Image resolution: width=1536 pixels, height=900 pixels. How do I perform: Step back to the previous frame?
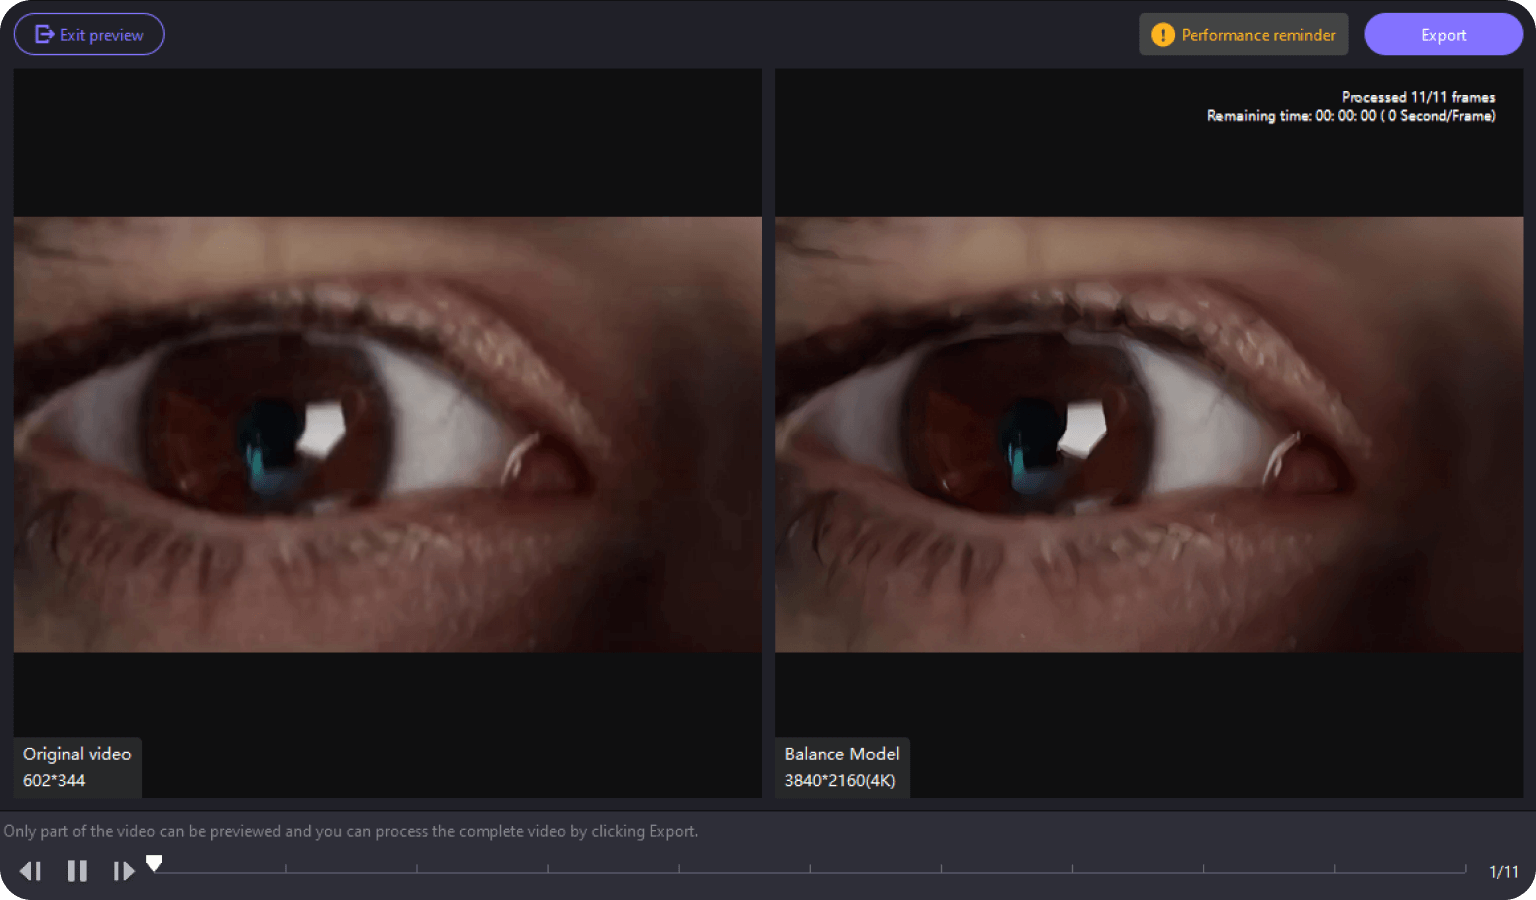pyautogui.click(x=31, y=871)
